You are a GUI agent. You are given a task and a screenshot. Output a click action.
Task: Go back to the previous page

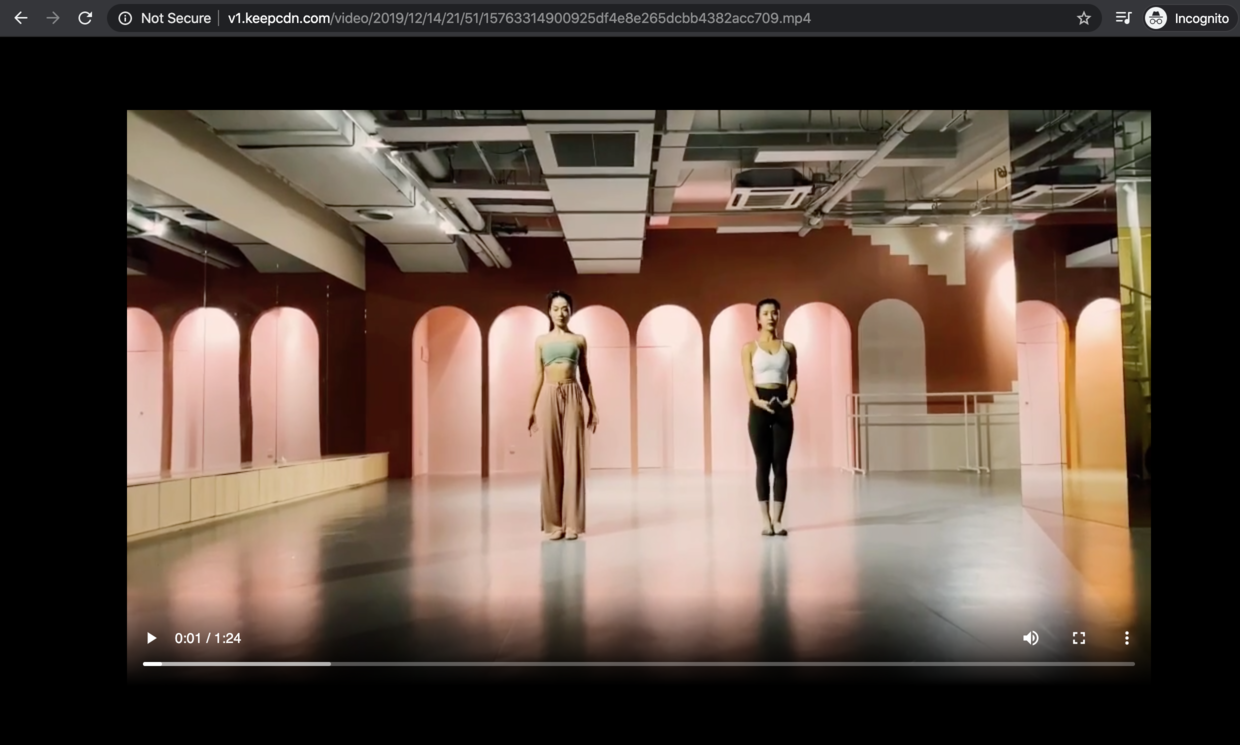tap(20, 18)
